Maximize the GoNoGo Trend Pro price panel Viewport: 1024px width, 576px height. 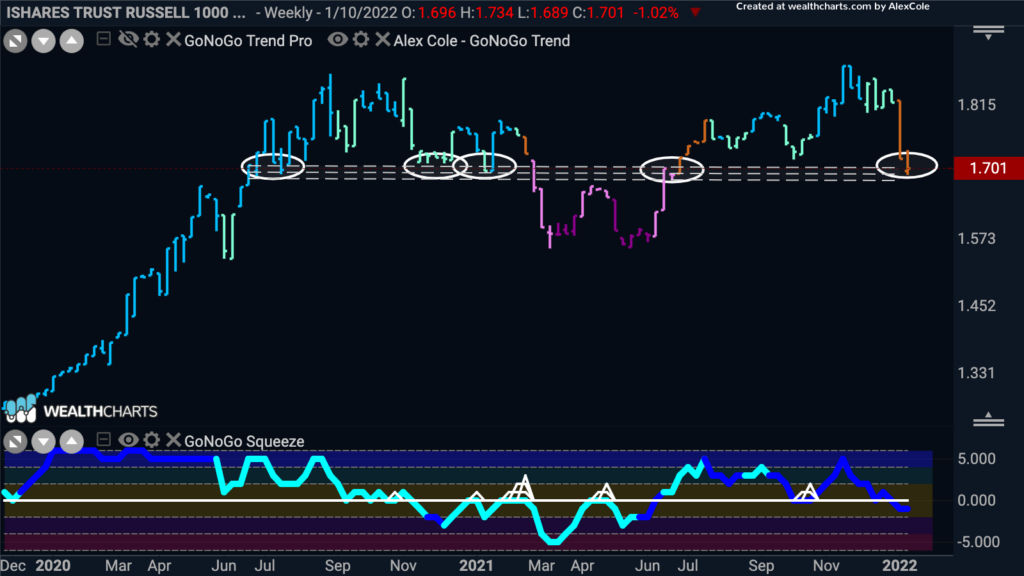click(x=15, y=41)
